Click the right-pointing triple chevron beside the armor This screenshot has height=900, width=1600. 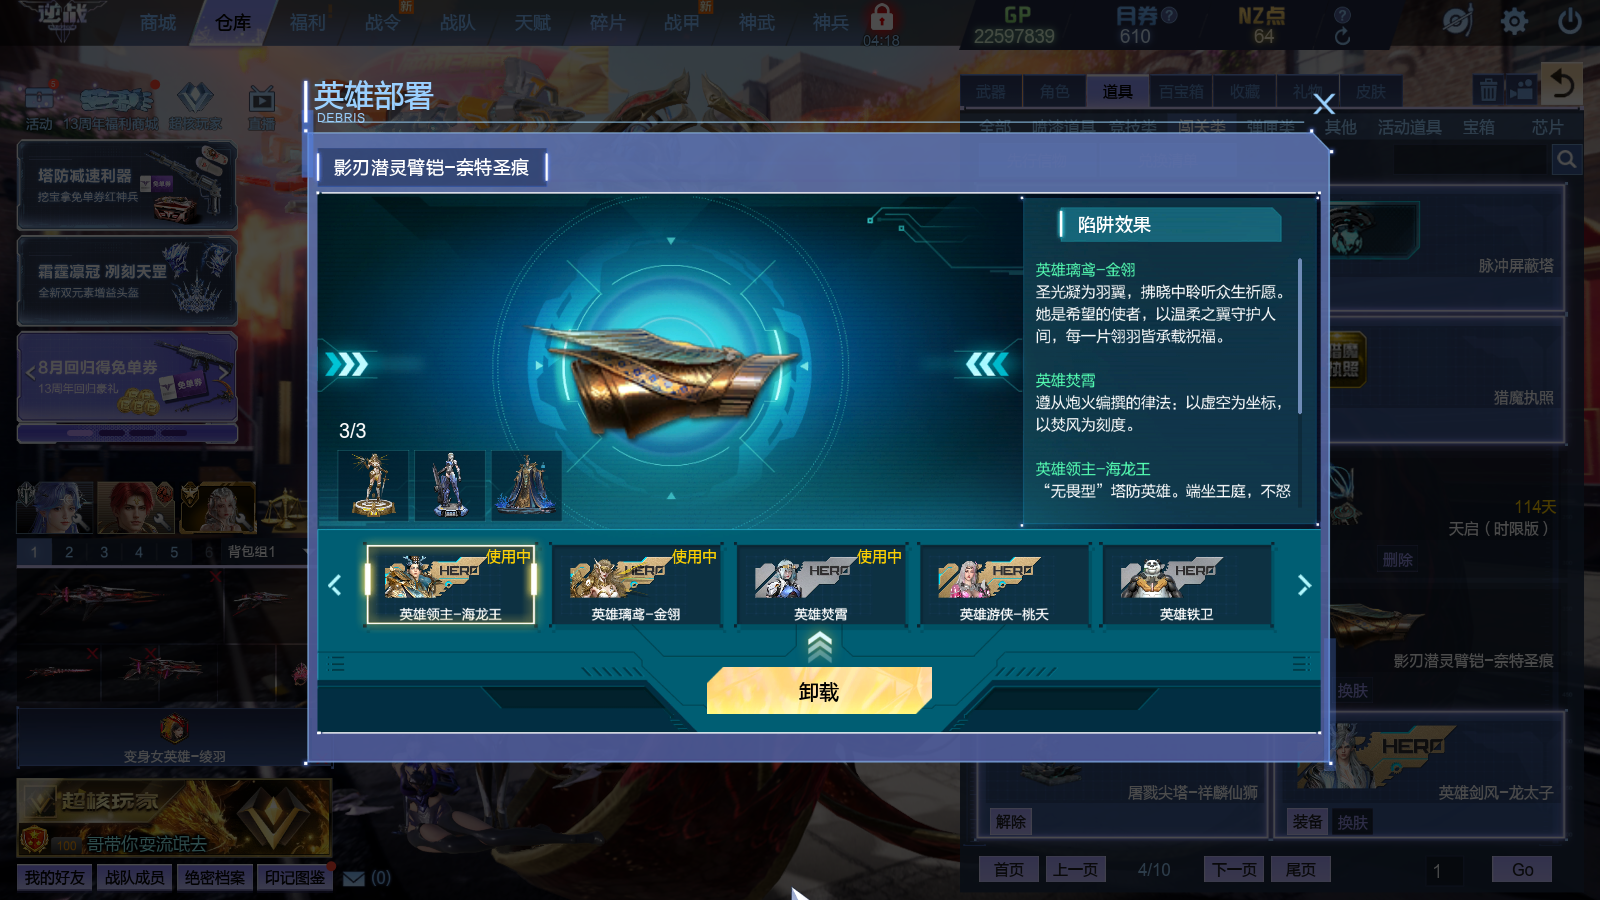346,364
